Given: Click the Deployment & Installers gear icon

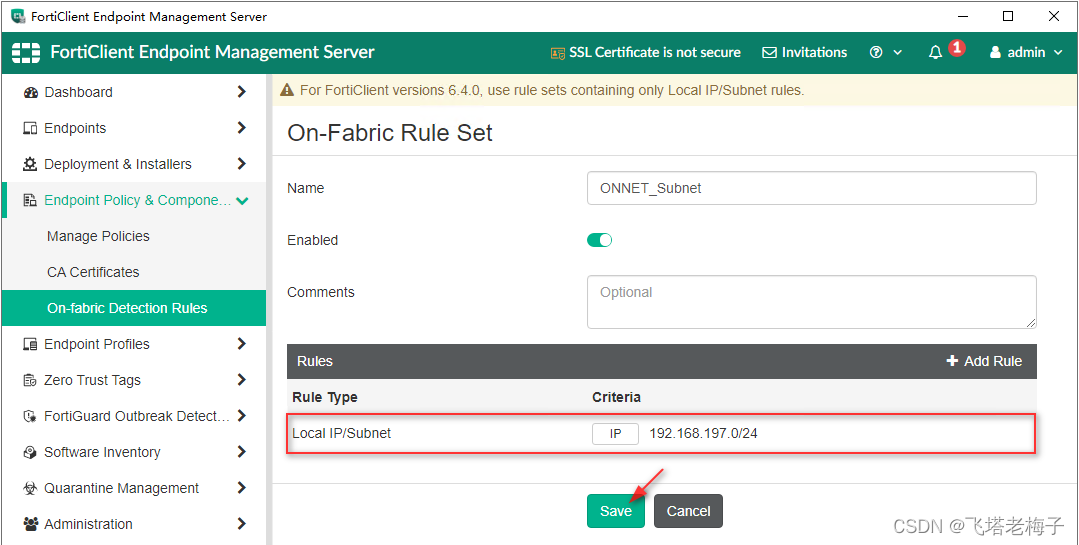Looking at the screenshot, I should point(30,164).
